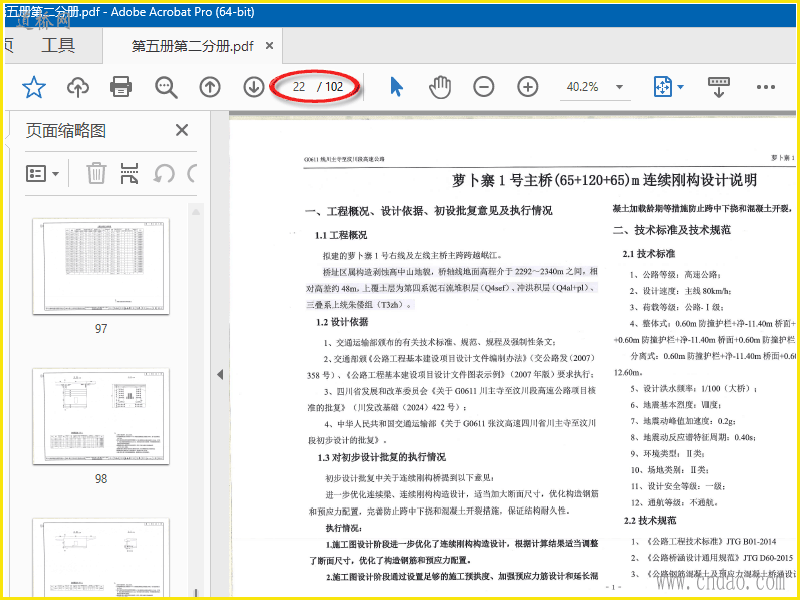Image resolution: width=800 pixels, height=600 pixels.
Task: Activate the hand pan tool
Action: [440, 87]
